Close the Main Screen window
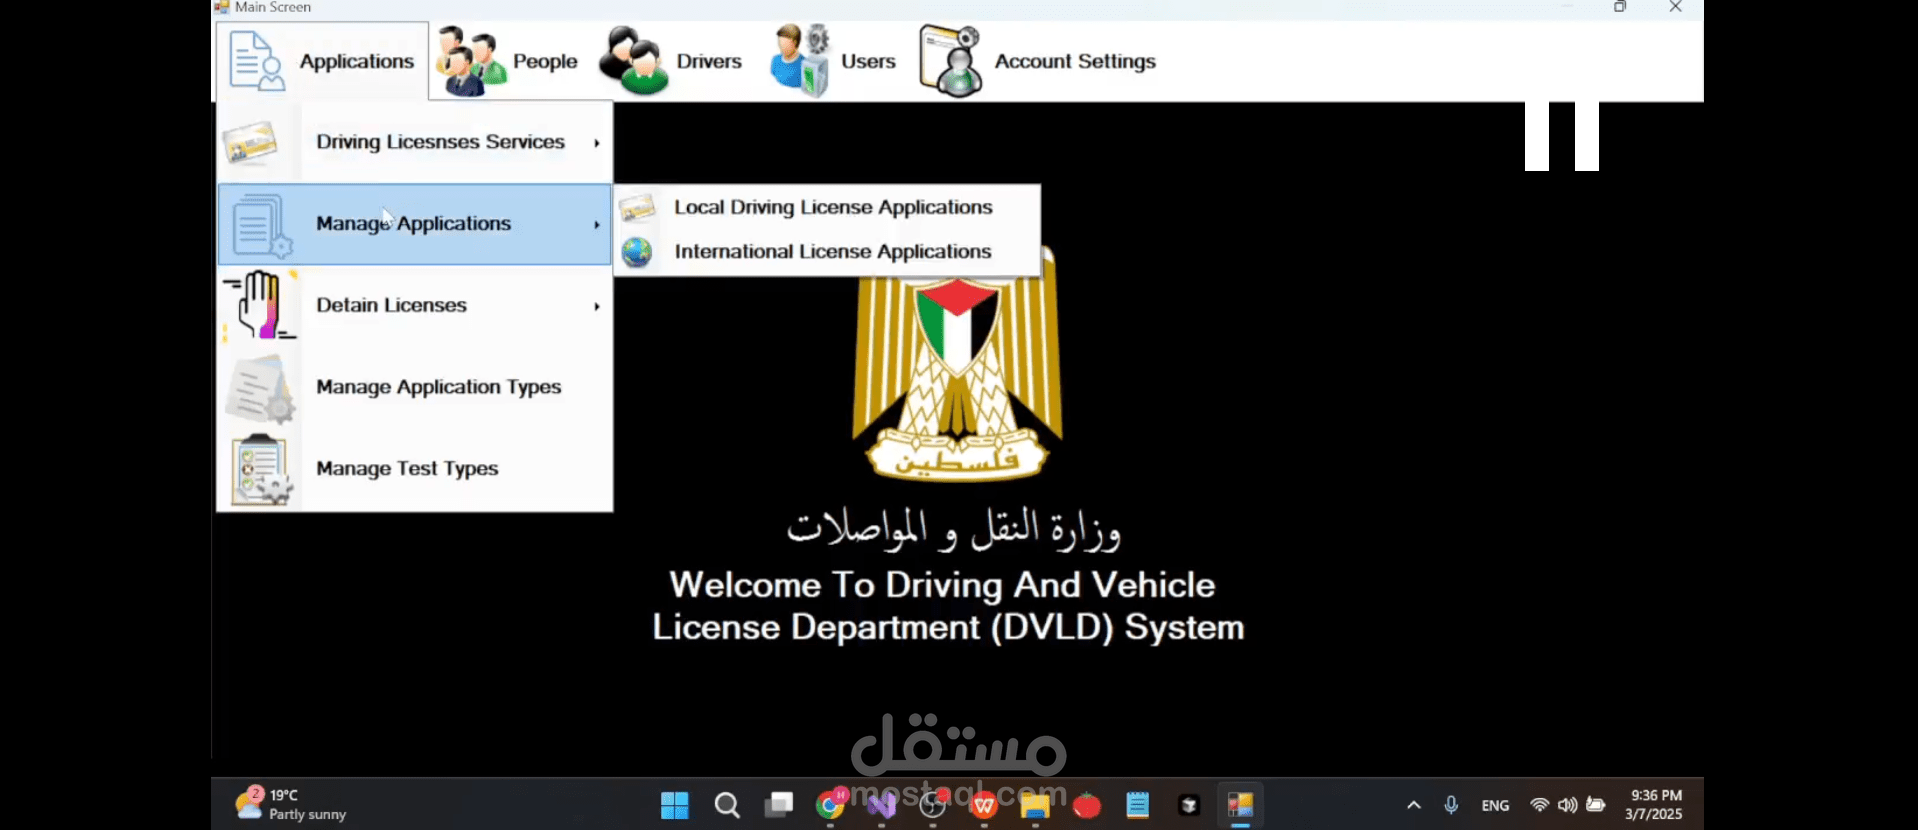This screenshot has width=1918, height=830. [x=1676, y=7]
